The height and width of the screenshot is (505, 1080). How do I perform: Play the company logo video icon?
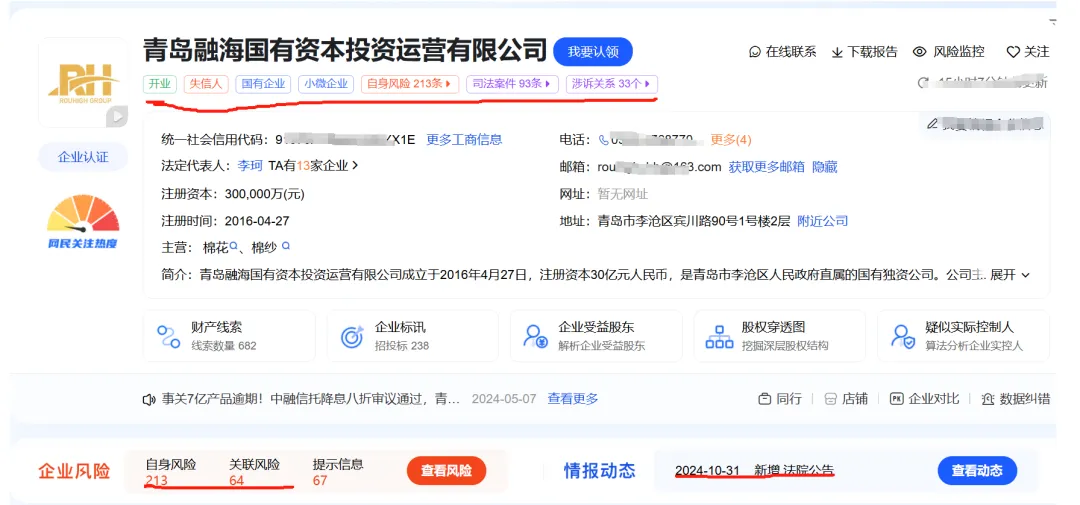tap(117, 116)
